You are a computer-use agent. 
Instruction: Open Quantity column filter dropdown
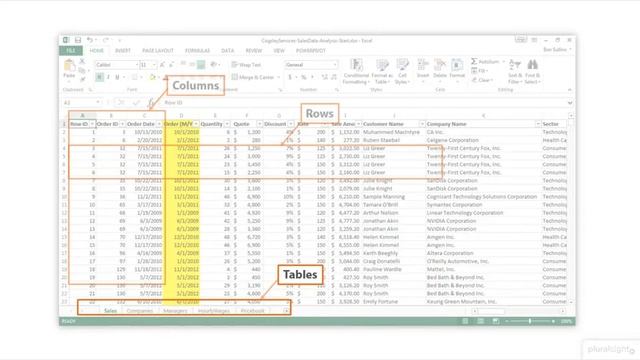[227, 124]
